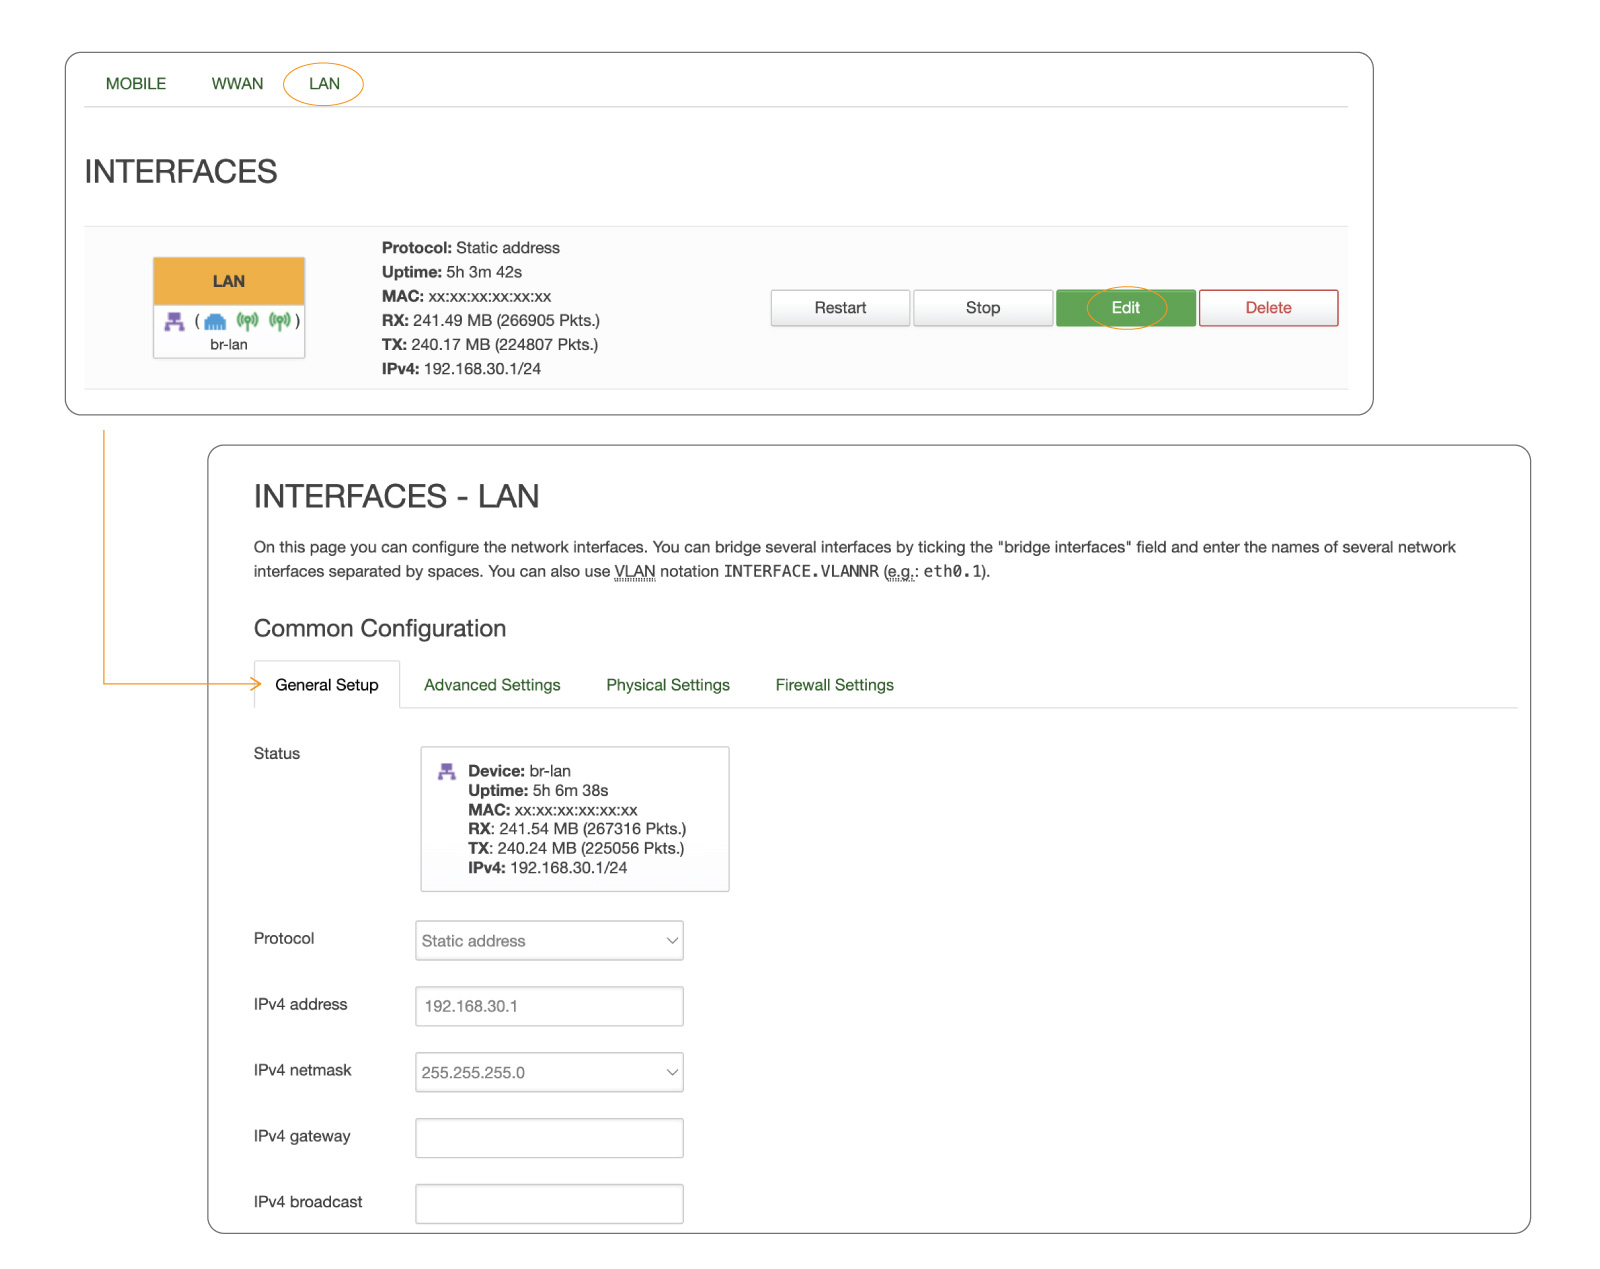The width and height of the screenshot is (1600, 1269).
Task: Switch to the MOBILE tab
Action: pyautogui.click(x=136, y=84)
